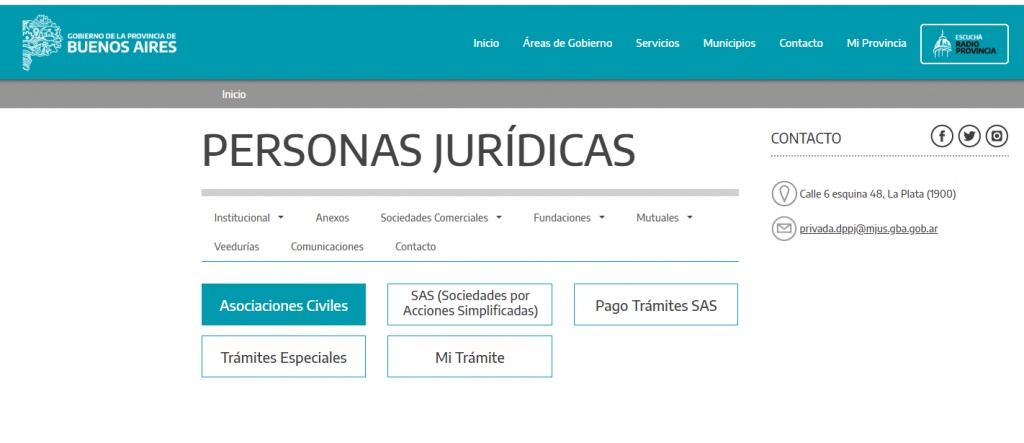The width and height of the screenshot is (1024, 443).
Task: Open the Comunicaciones section
Action: [x=327, y=247]
